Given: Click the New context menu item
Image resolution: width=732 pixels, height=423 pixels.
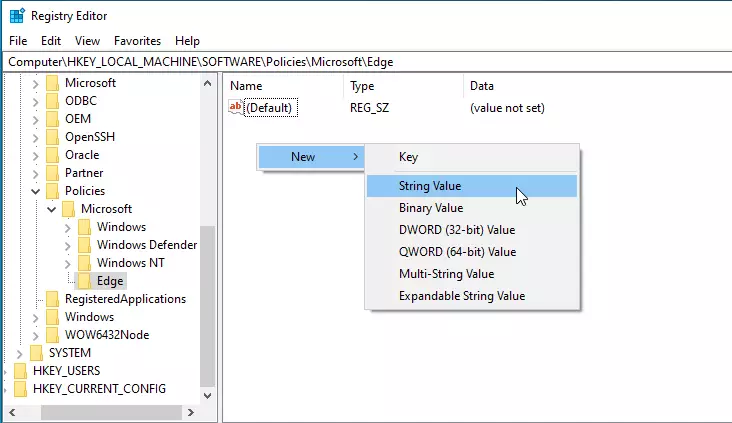Looking at the screenshot, I should [311, 157].
